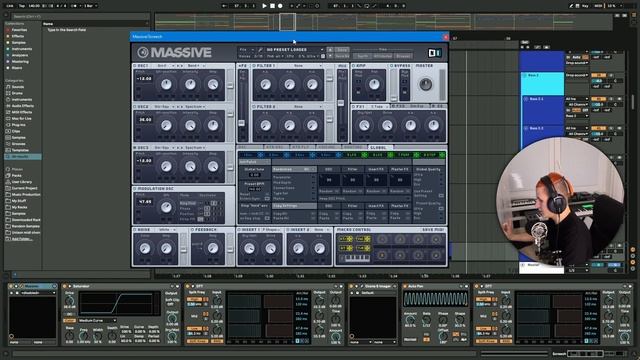
Task: Toggle the Modulation OSC power
Action: coord(135,189)
